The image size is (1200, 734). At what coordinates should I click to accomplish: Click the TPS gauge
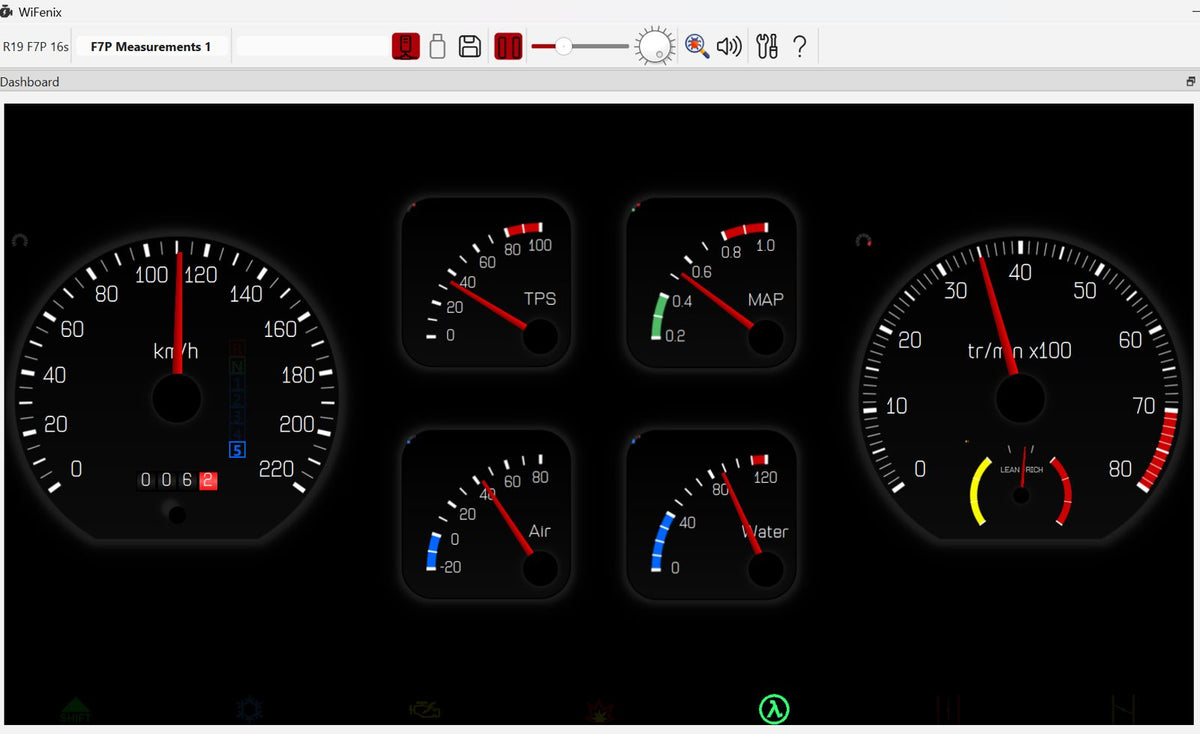point(486,283)
